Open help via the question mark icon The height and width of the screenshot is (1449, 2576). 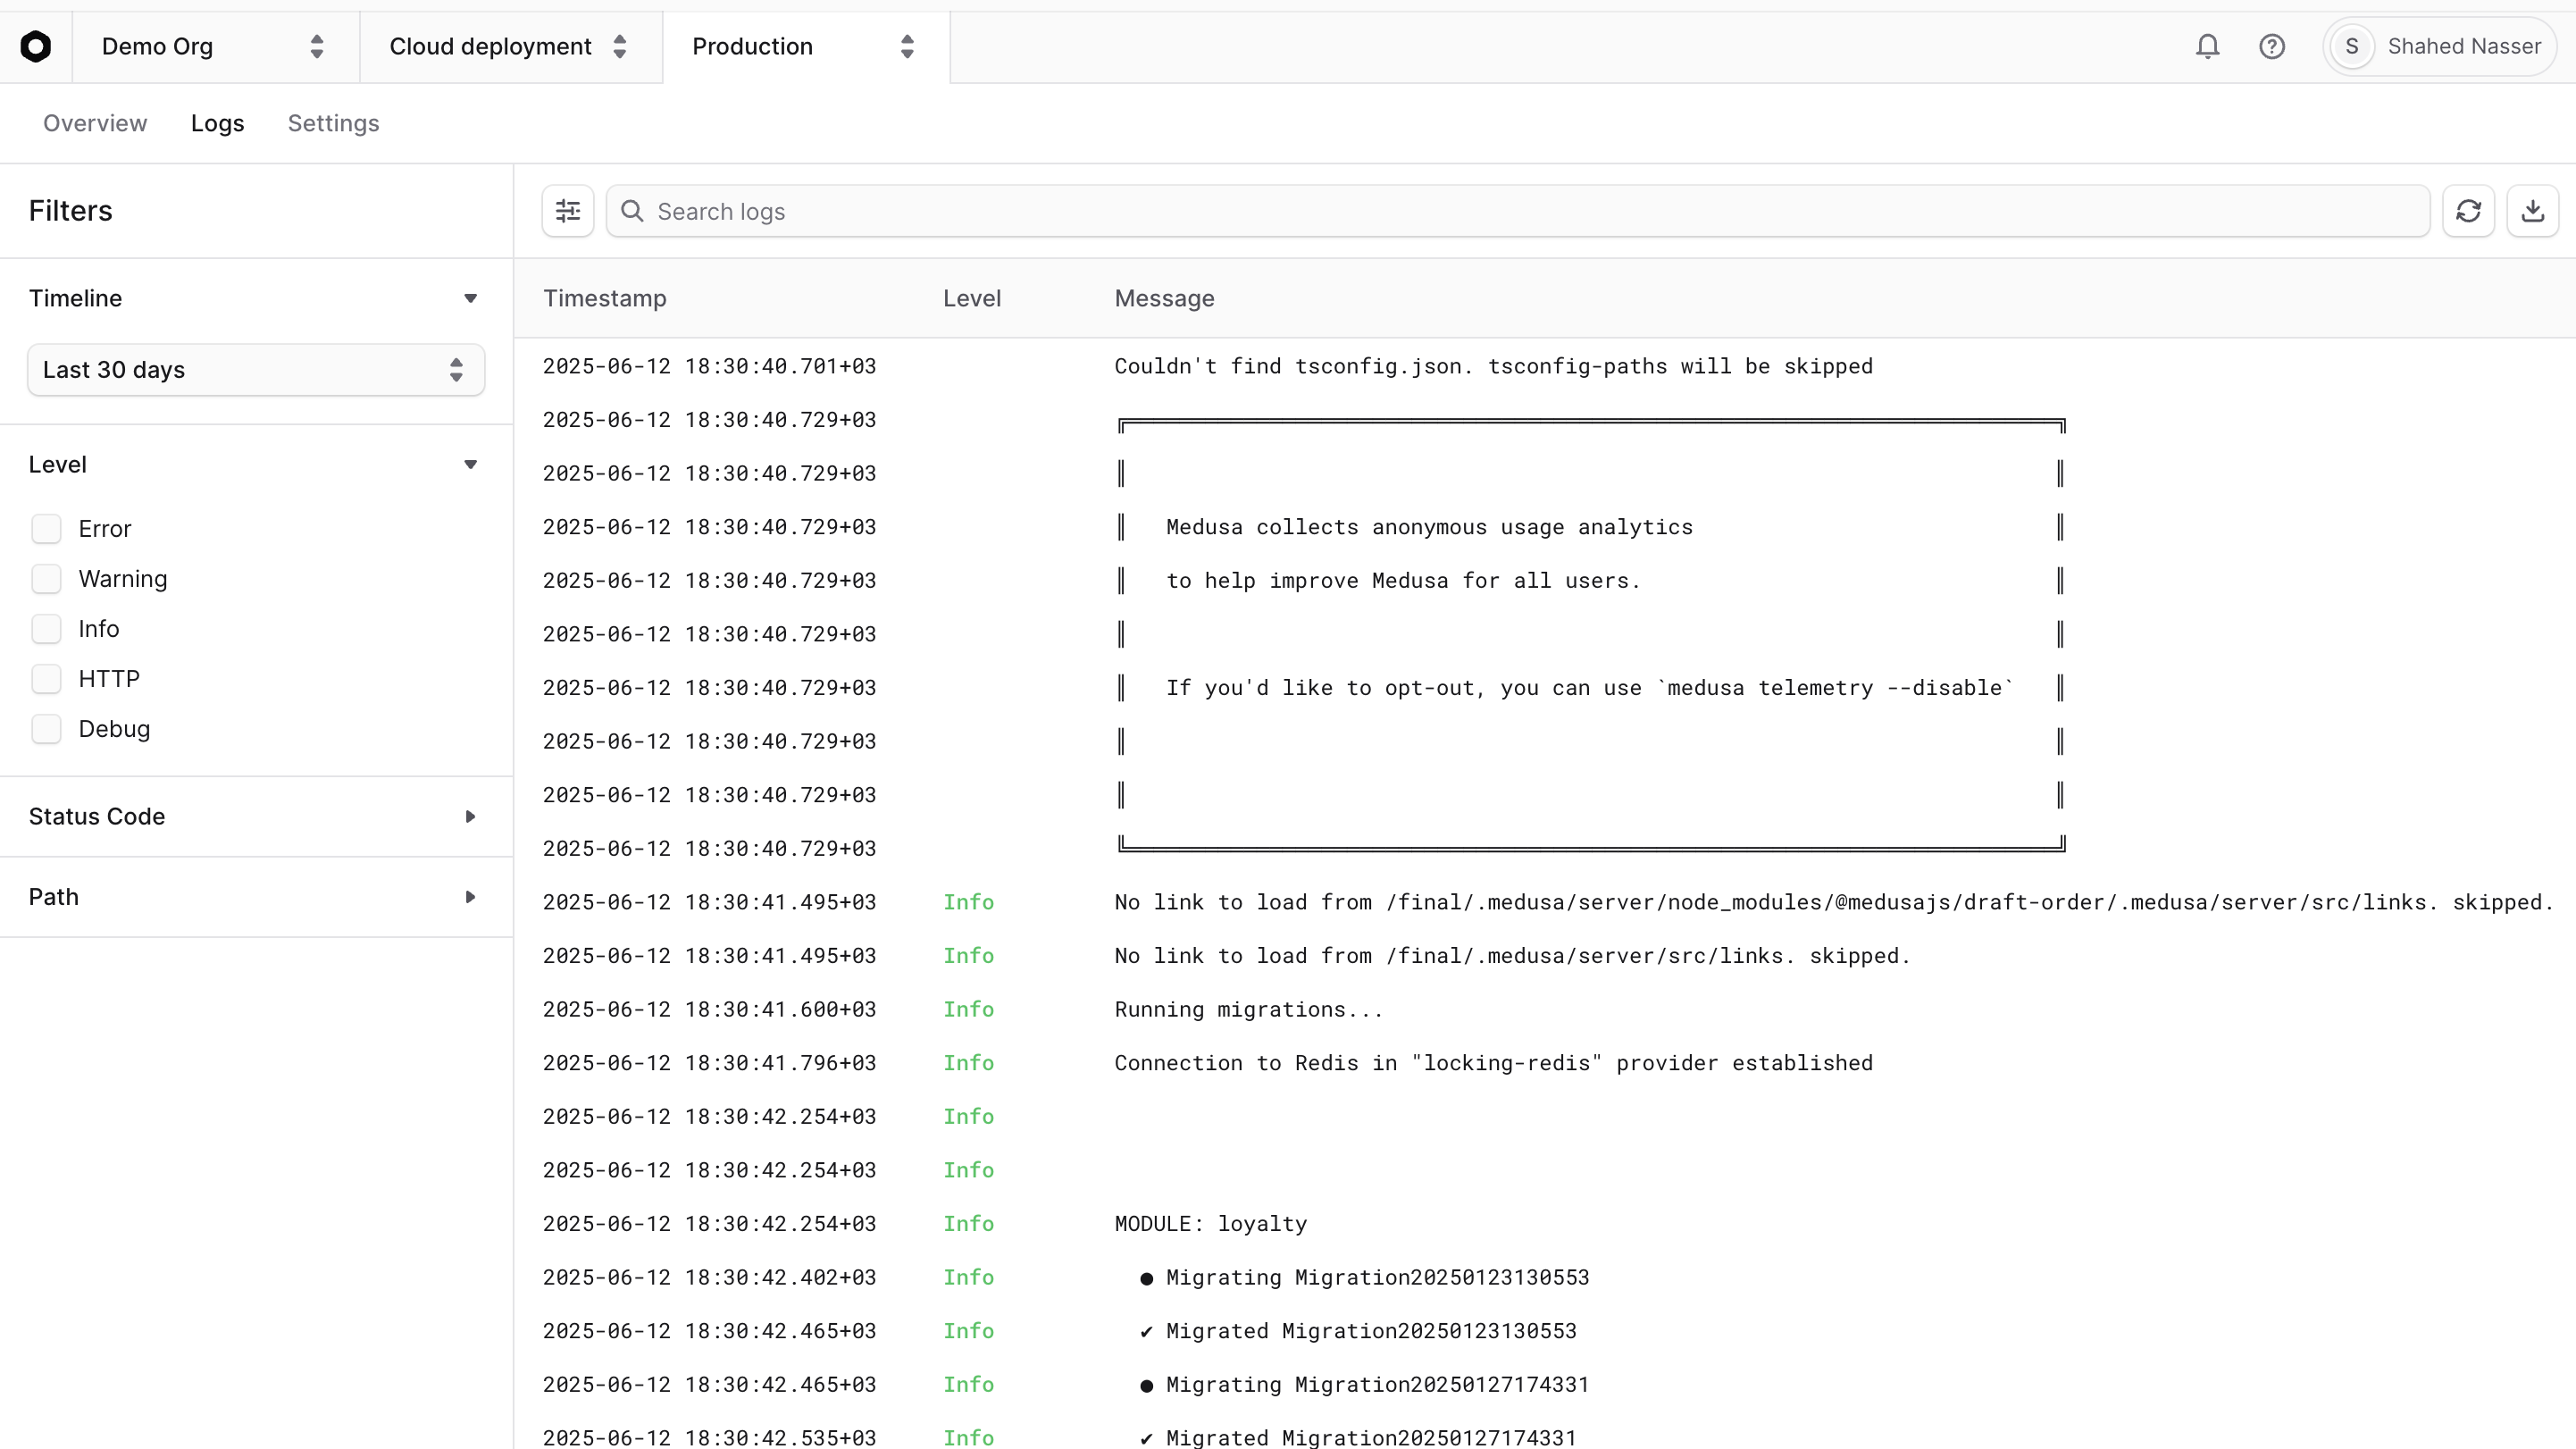pos(2273,46)
